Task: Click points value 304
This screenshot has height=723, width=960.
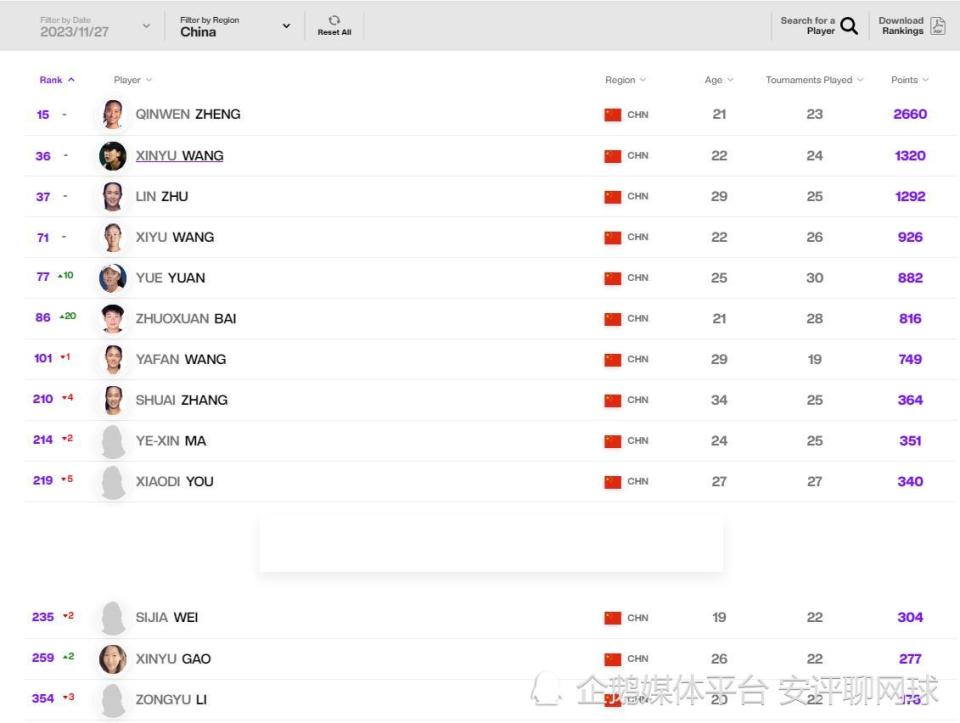Action: [x=910, y=617]
